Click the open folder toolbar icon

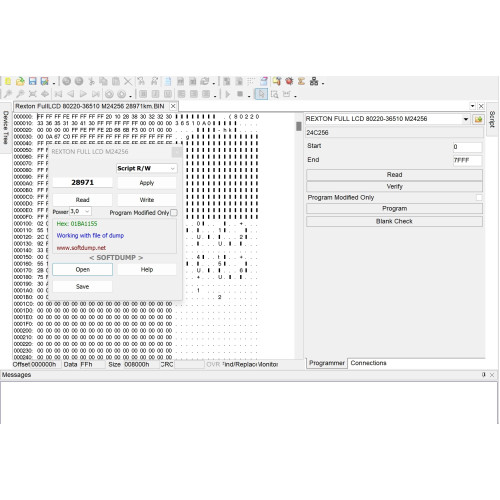(20, 81)
